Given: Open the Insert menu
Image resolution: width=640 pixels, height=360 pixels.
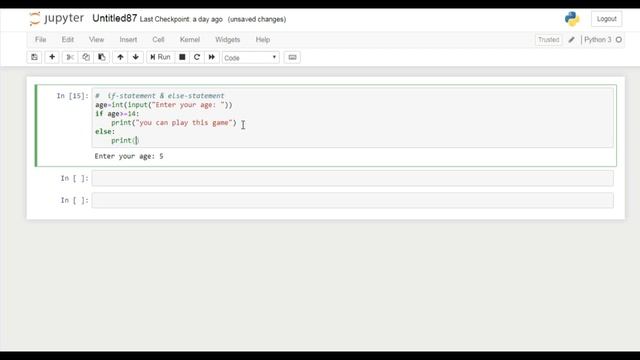Looking at the screenshot, I should tap(128, 40).
